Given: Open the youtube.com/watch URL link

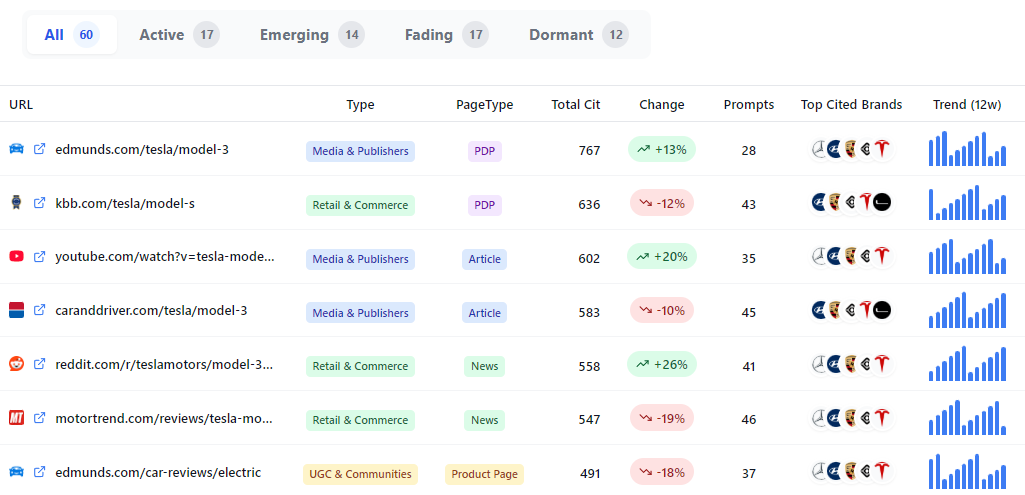Looking at the screenshot, I should [164, 257].
